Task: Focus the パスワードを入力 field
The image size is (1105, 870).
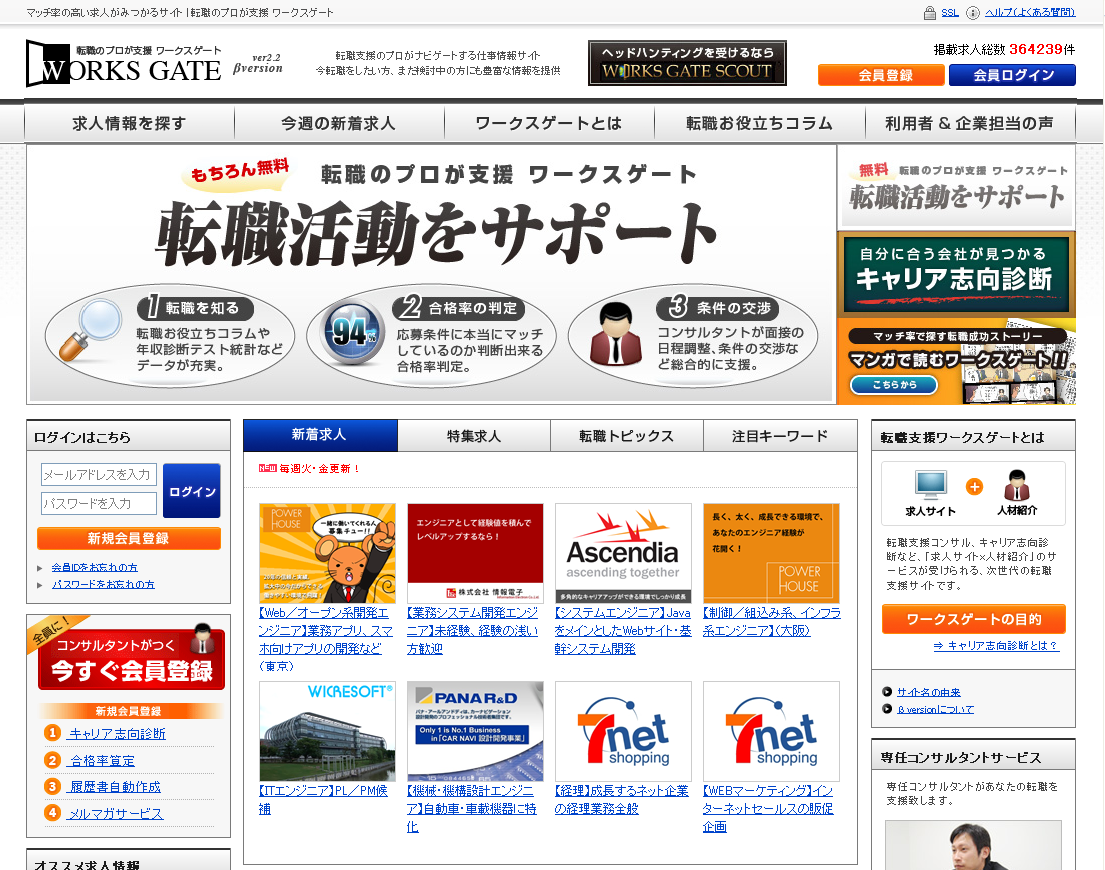Action: click(x=99, y=504)
